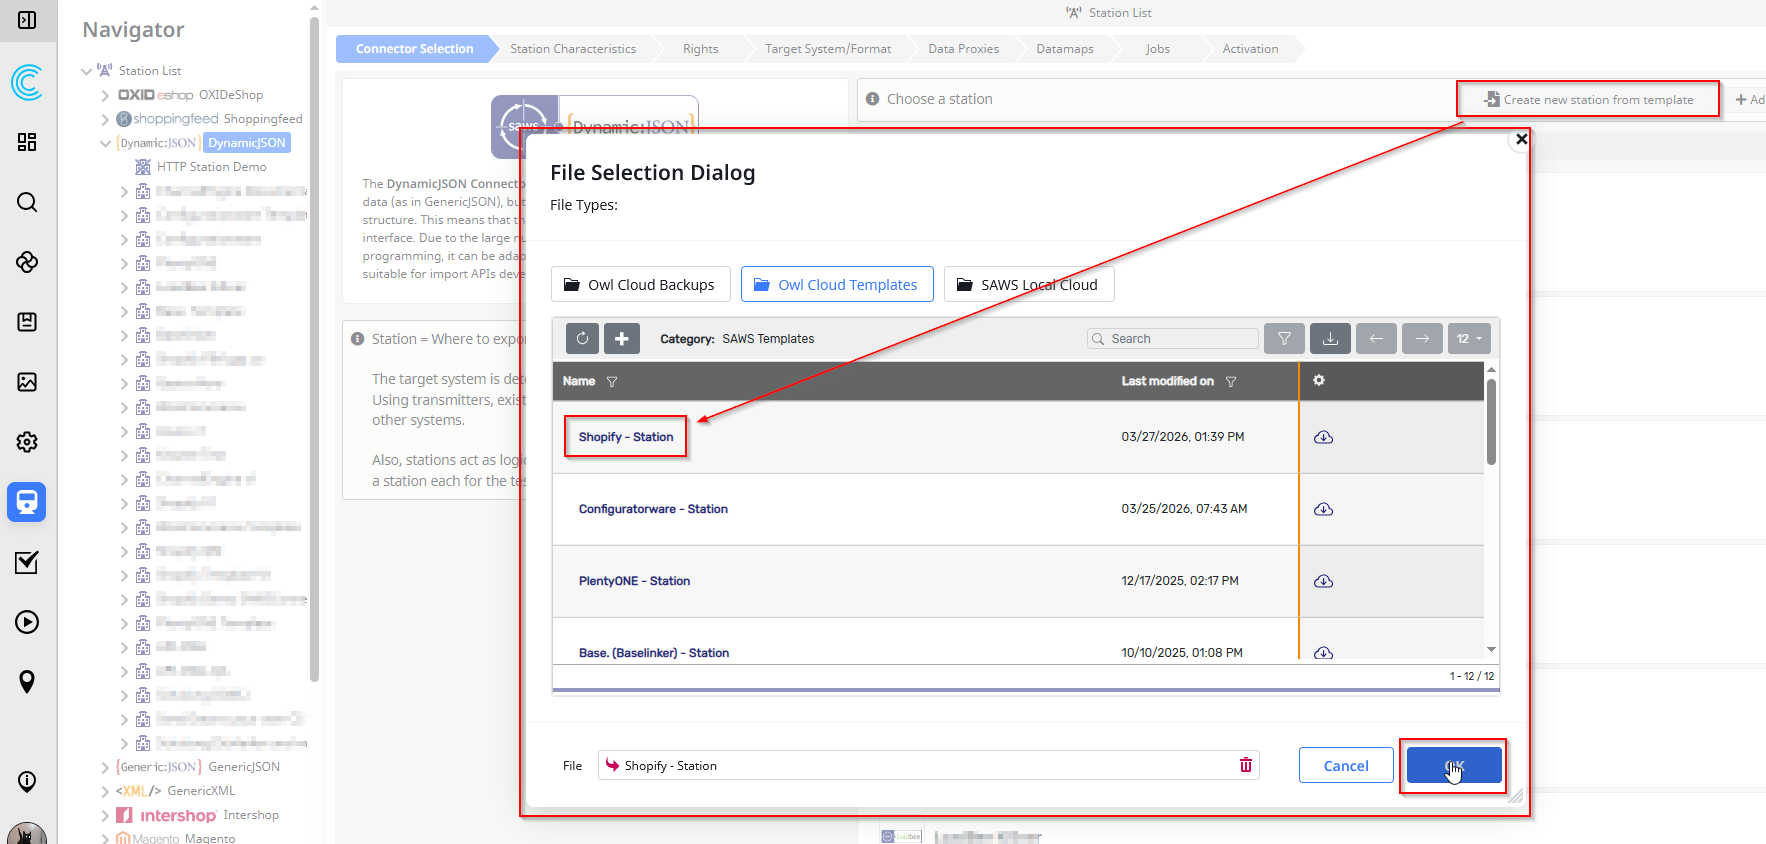Select HTTP Station Demo in Navigator
1766x844 pixels.
tap(211, 167)
